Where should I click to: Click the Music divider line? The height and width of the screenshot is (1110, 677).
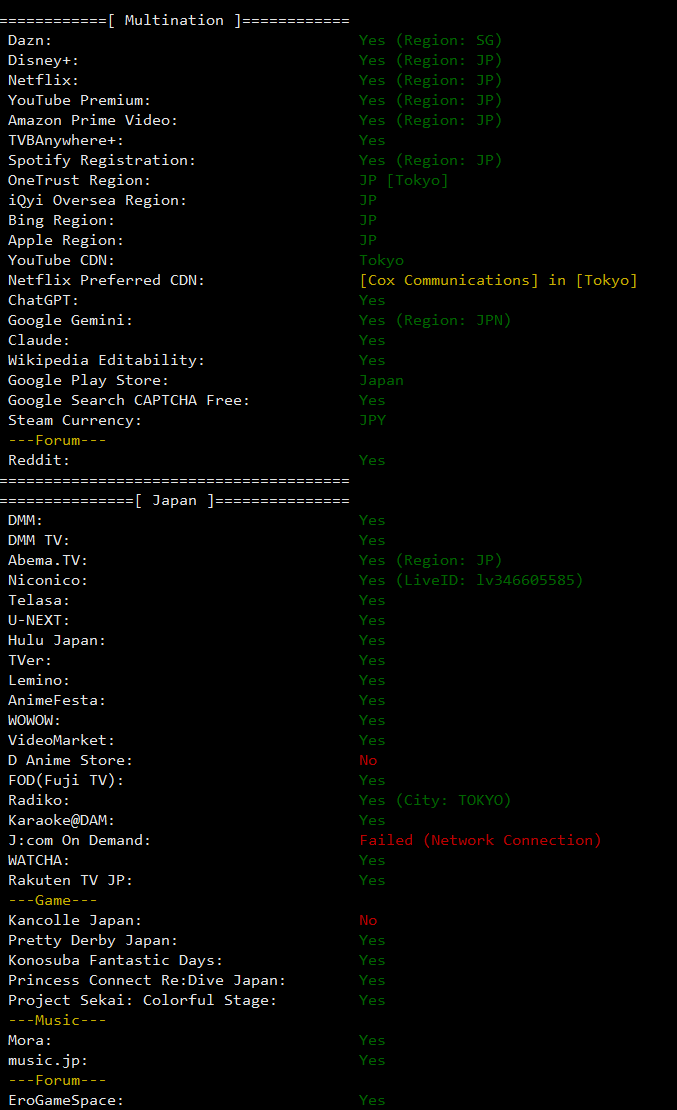point(57,1020)
